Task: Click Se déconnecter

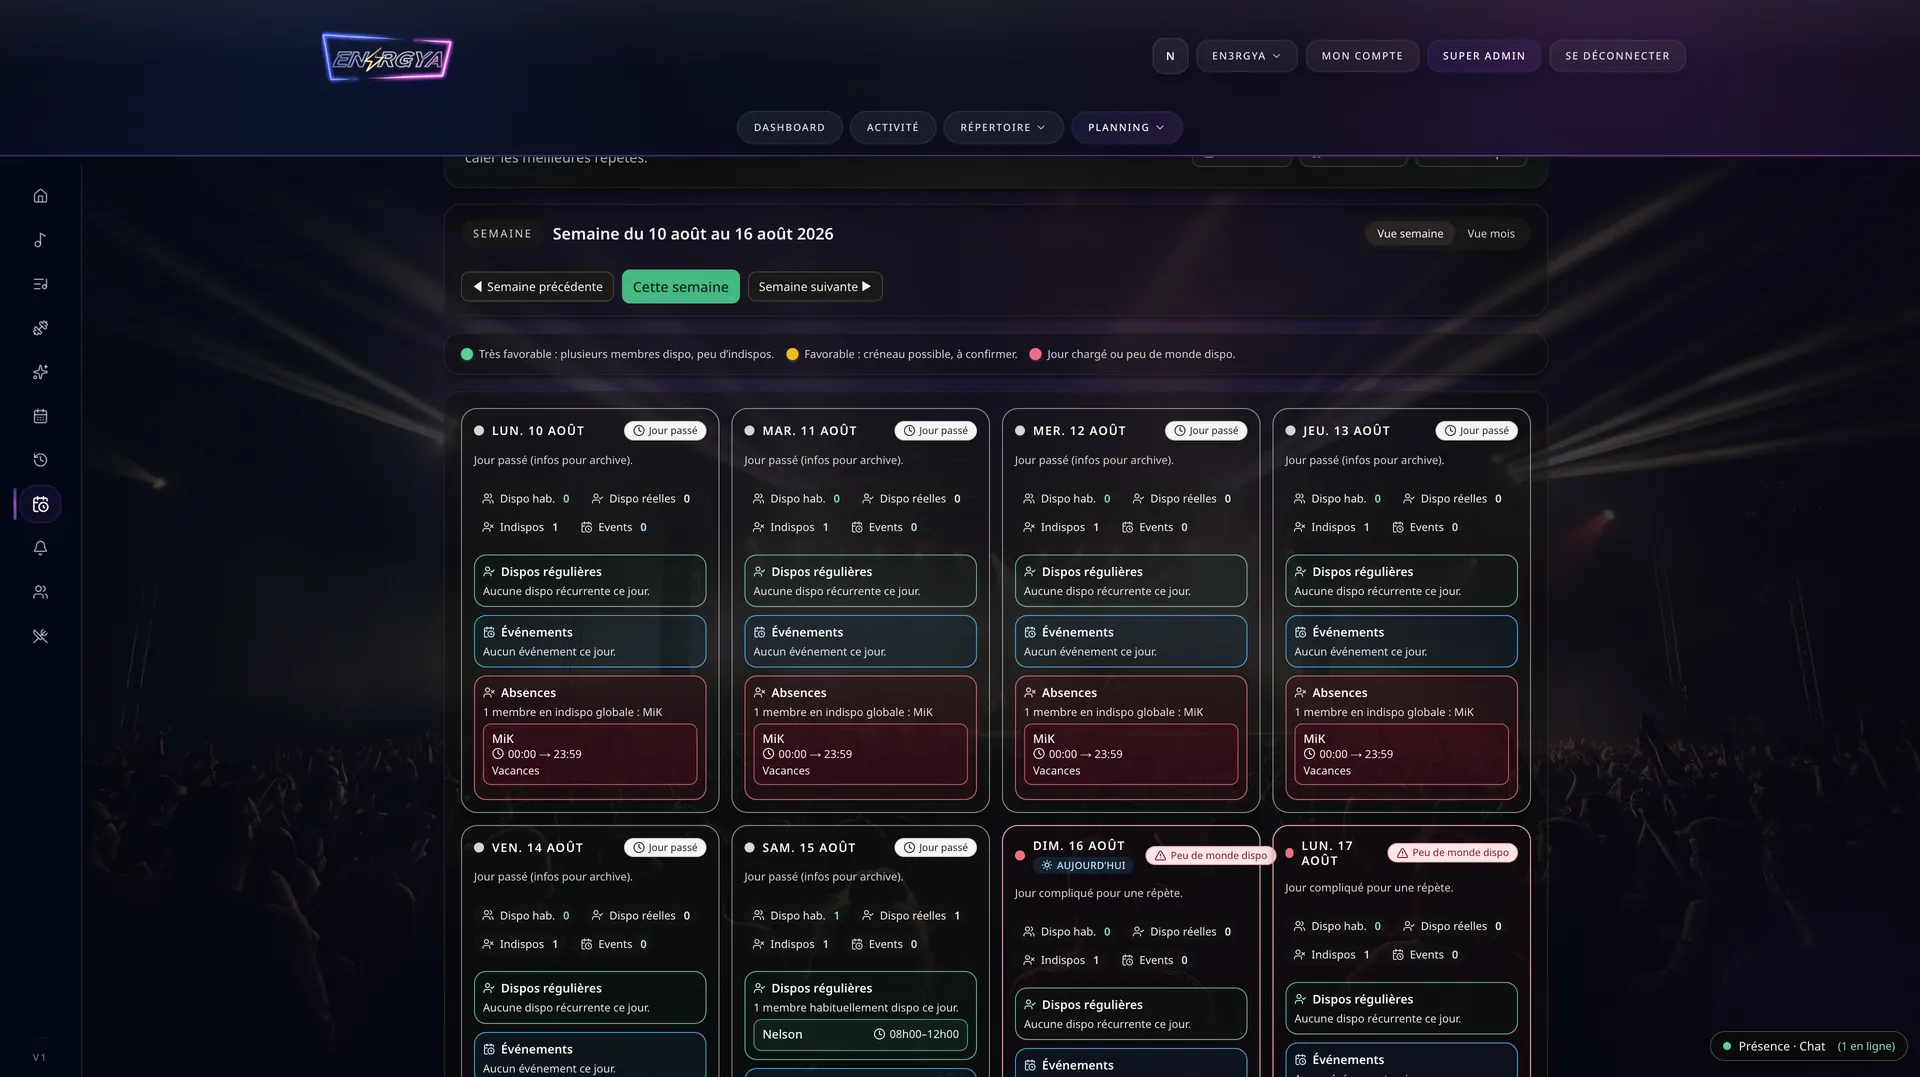Action: (x=1617, y=56)
